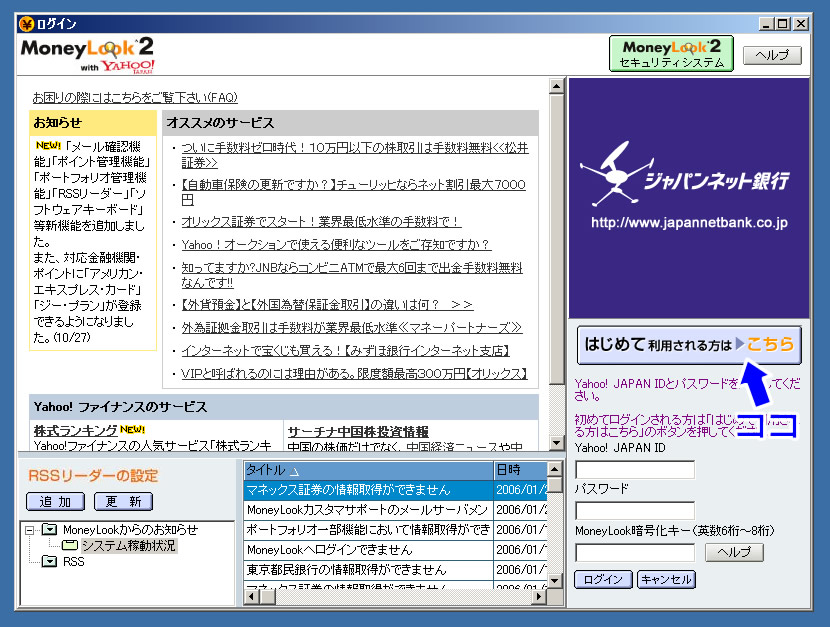Collapse the MoneyLookからのお知らせ tree node
This screenshot has width=830, height=627.
pyautogui.click(x=30, y=530)
